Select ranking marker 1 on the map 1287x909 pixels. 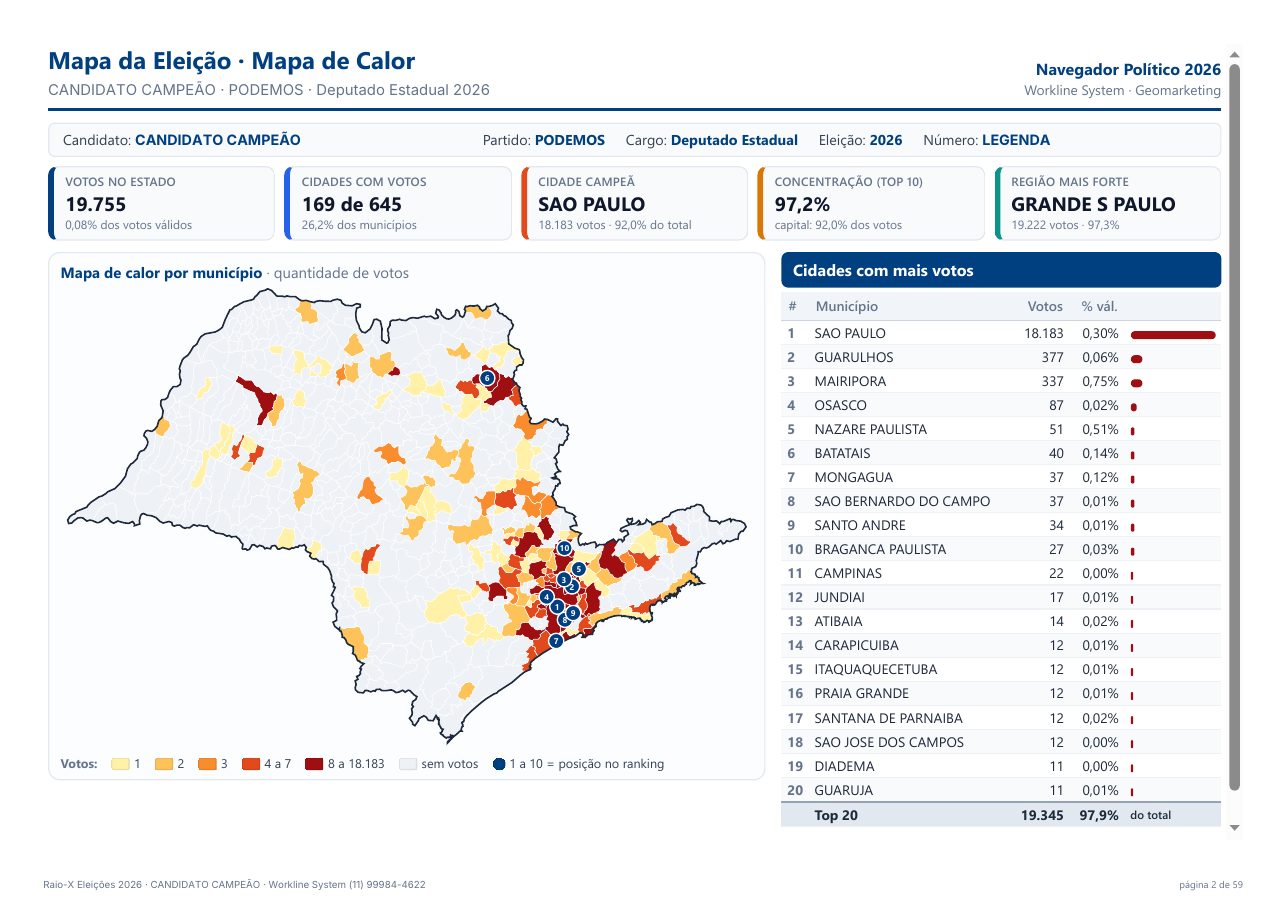pos(557,606)
